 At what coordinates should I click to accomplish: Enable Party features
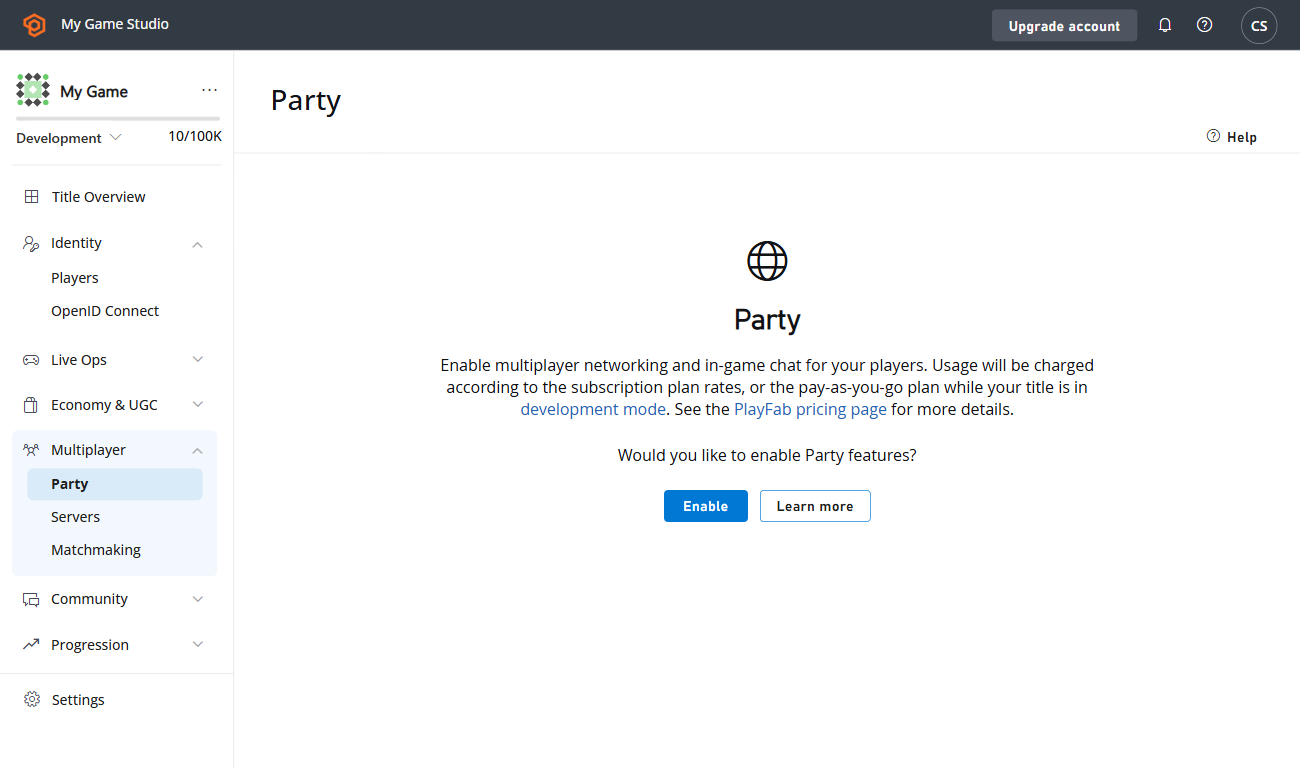coord(705,506)
